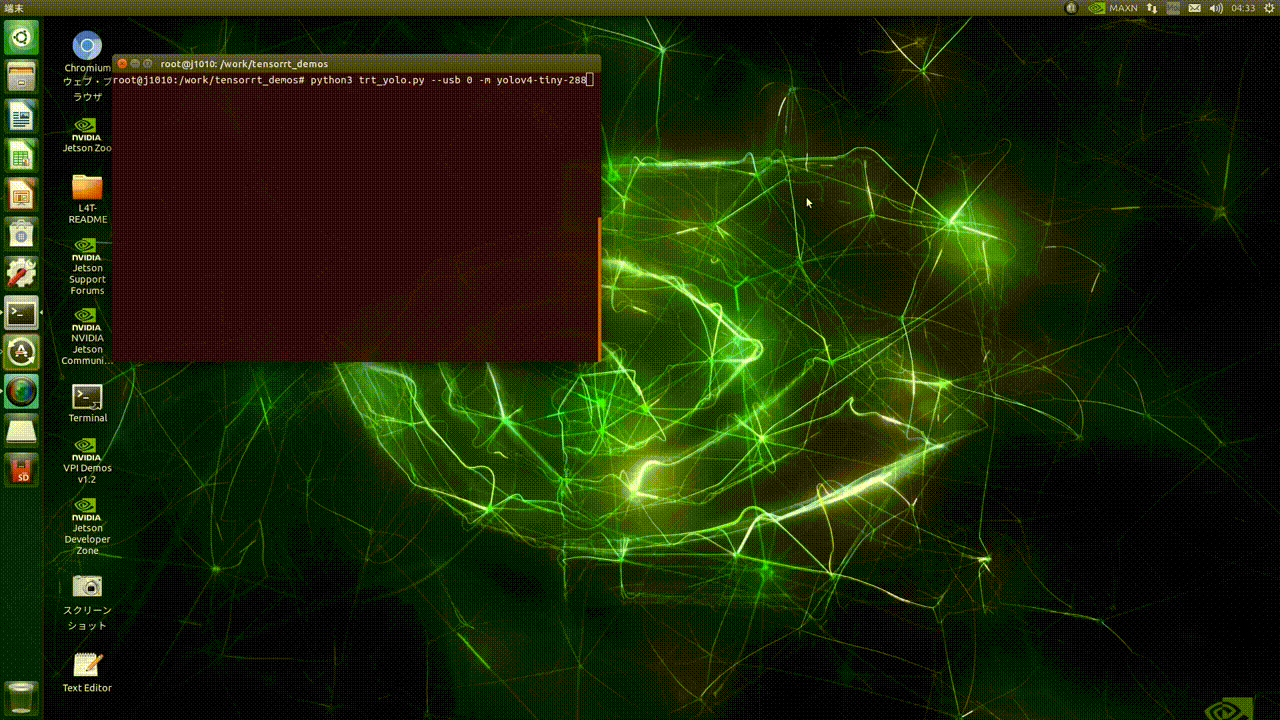
Task: Open the screenshot tool camera icon
Action: click(87, 586)
